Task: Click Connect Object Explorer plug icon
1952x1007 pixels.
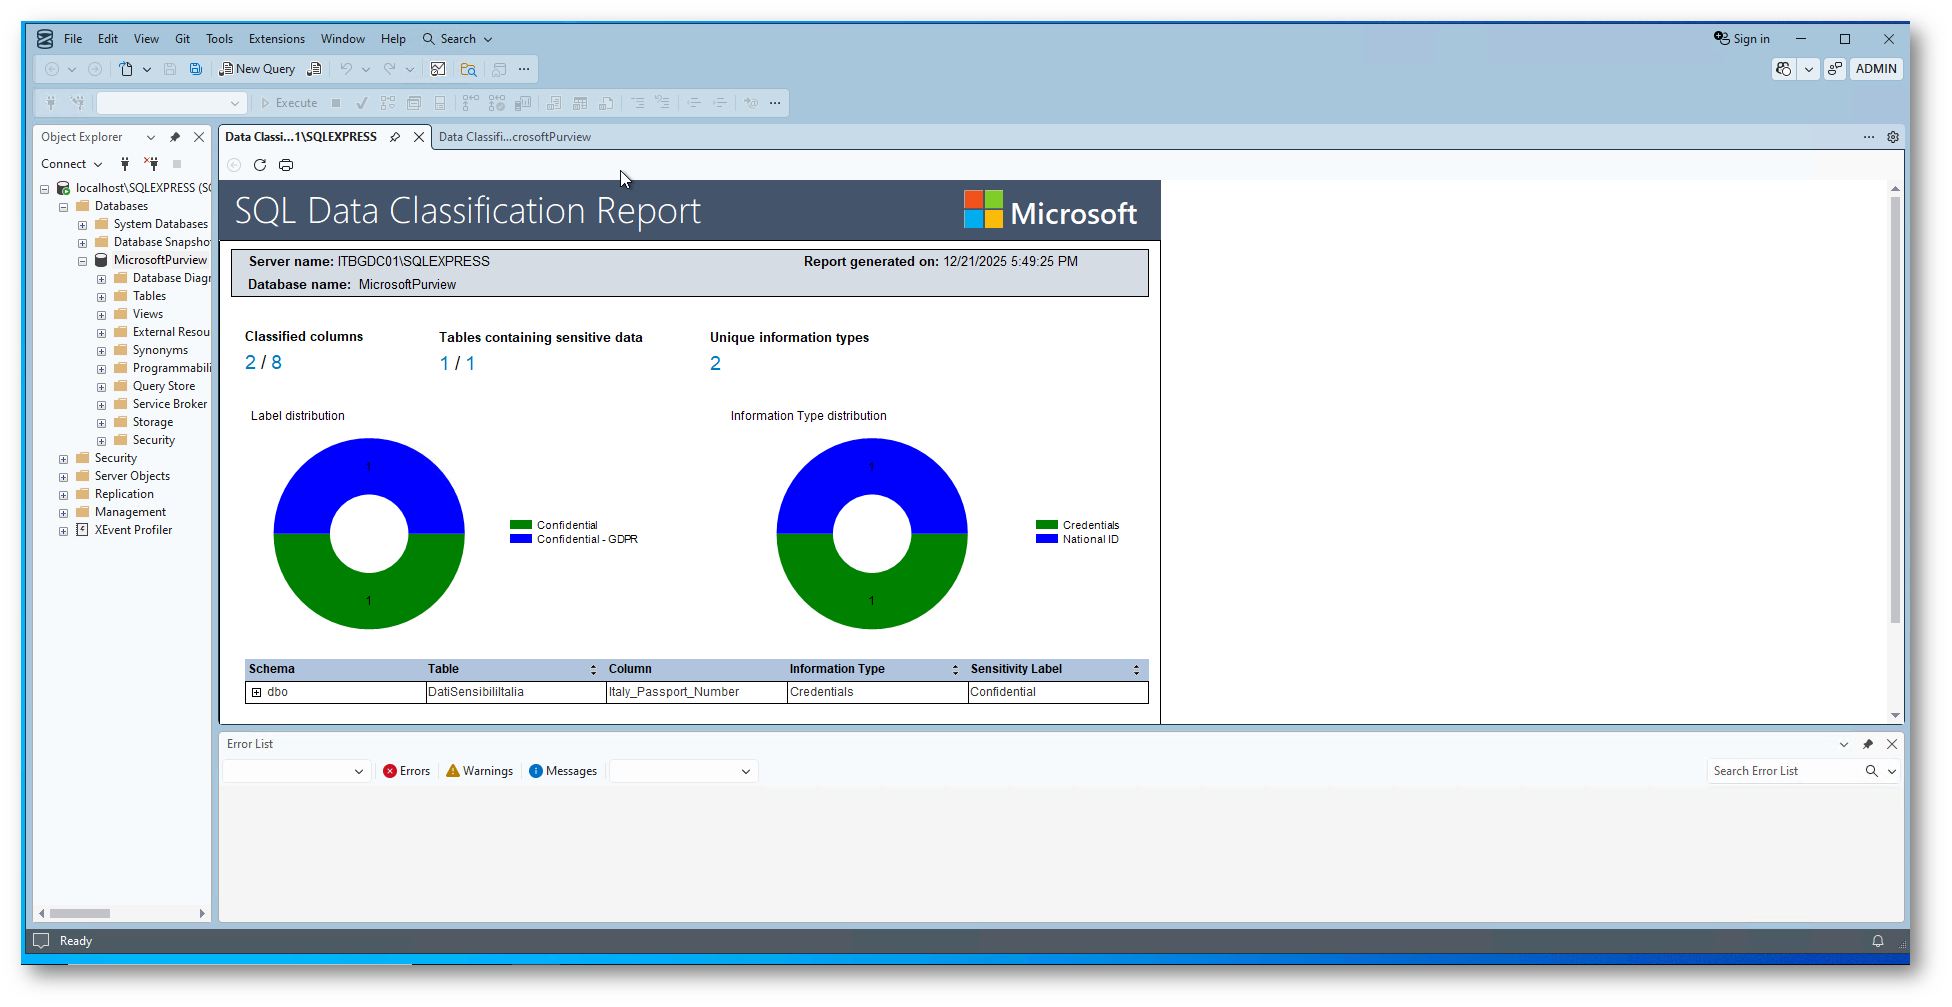Action: [x=125, y=164]
